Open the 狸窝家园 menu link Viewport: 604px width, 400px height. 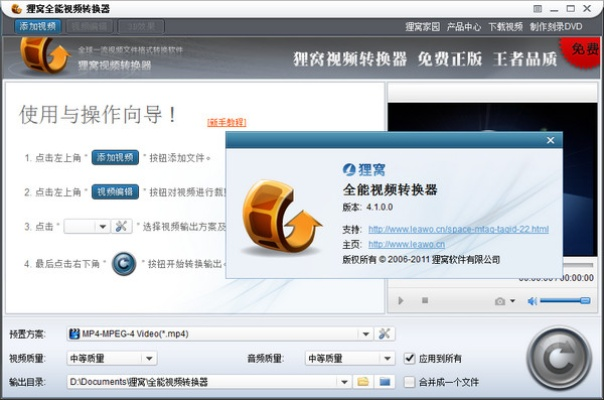point(422,27)
